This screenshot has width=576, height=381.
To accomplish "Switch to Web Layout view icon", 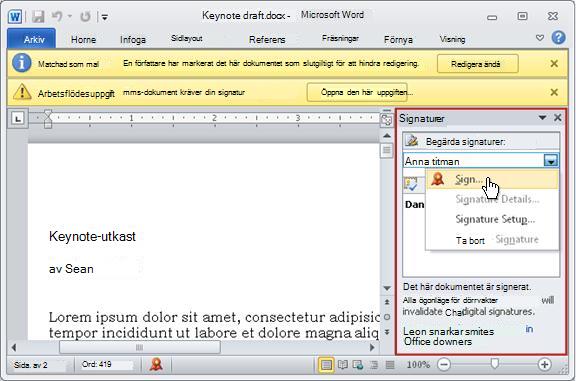I will click(358, 365).
